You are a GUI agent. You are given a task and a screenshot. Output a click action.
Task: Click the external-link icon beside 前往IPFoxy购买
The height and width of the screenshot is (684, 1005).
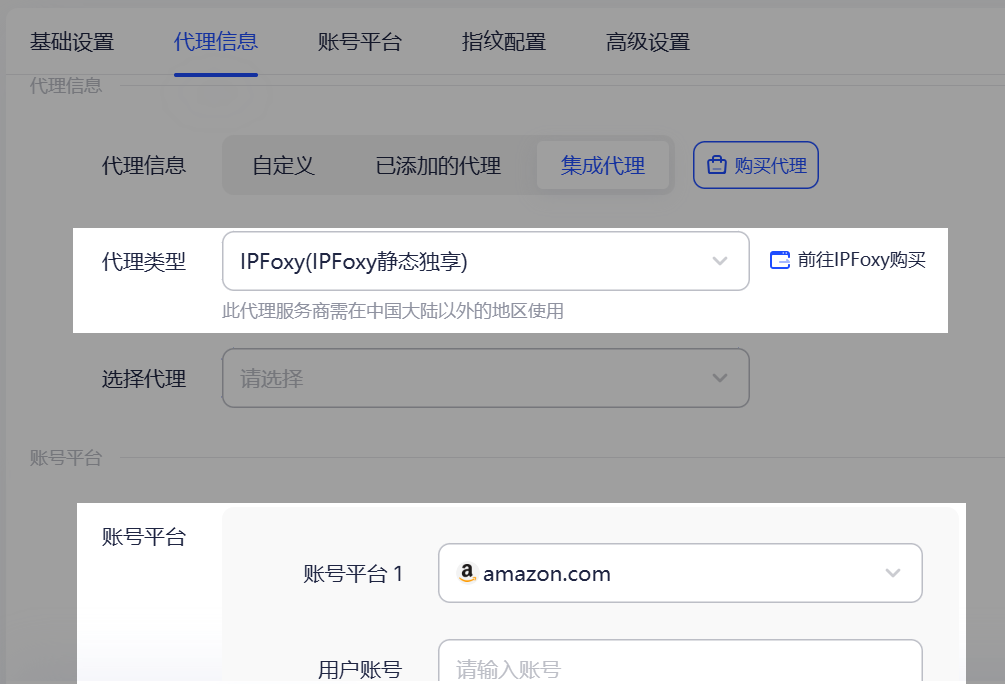click(779, 259)
